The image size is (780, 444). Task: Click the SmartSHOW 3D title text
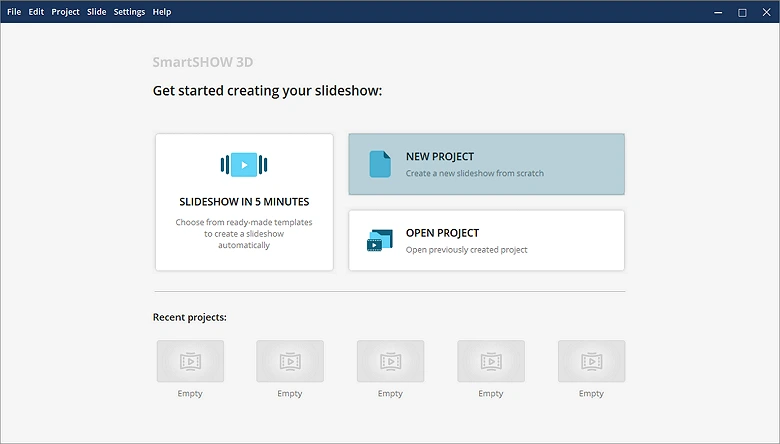click(202, 62)
